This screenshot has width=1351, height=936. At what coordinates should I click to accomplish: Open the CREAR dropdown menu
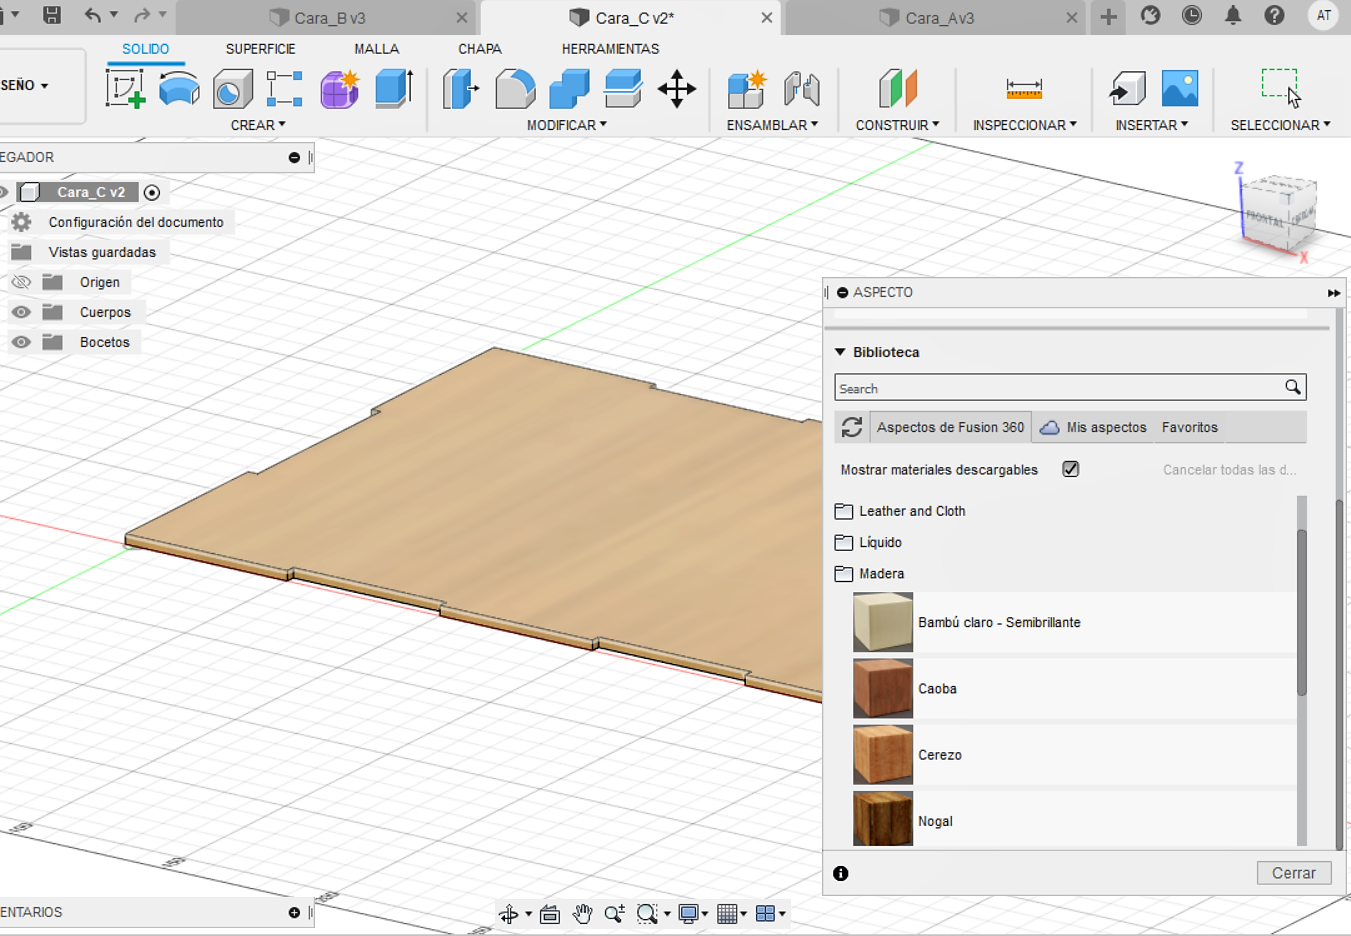pos(258,125)
